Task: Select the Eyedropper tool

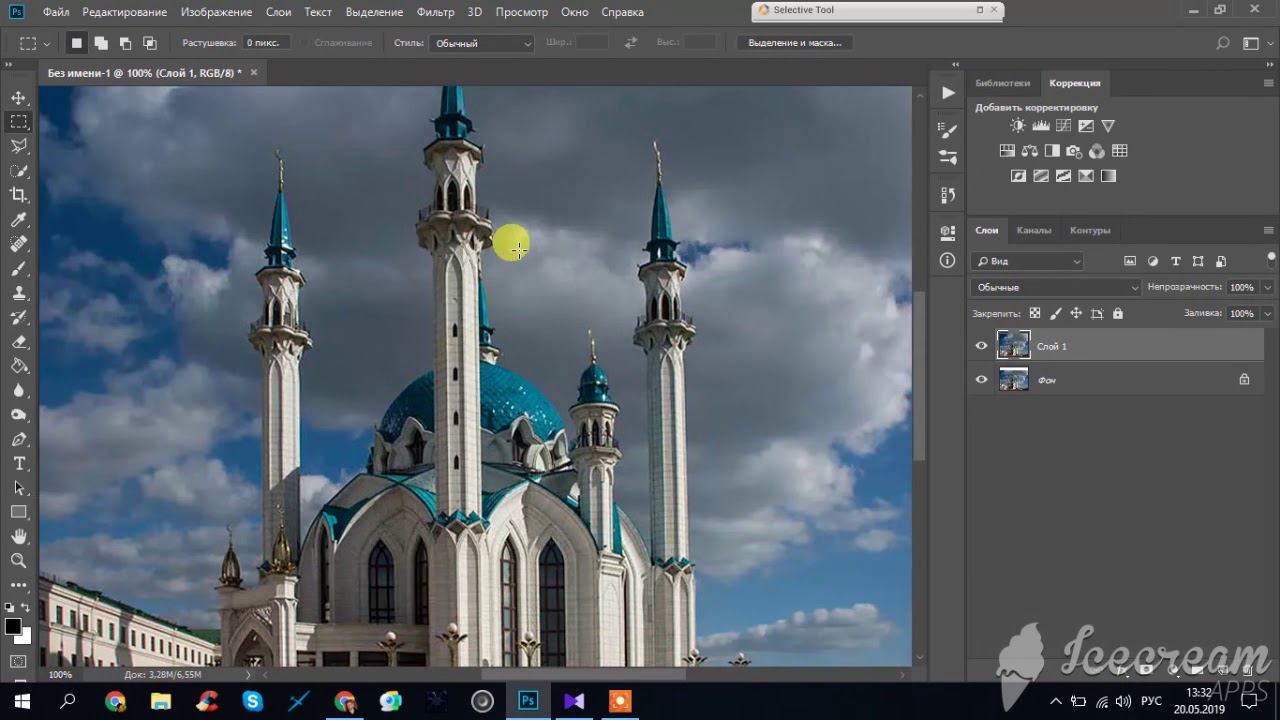Action: [x=18, y=220]
